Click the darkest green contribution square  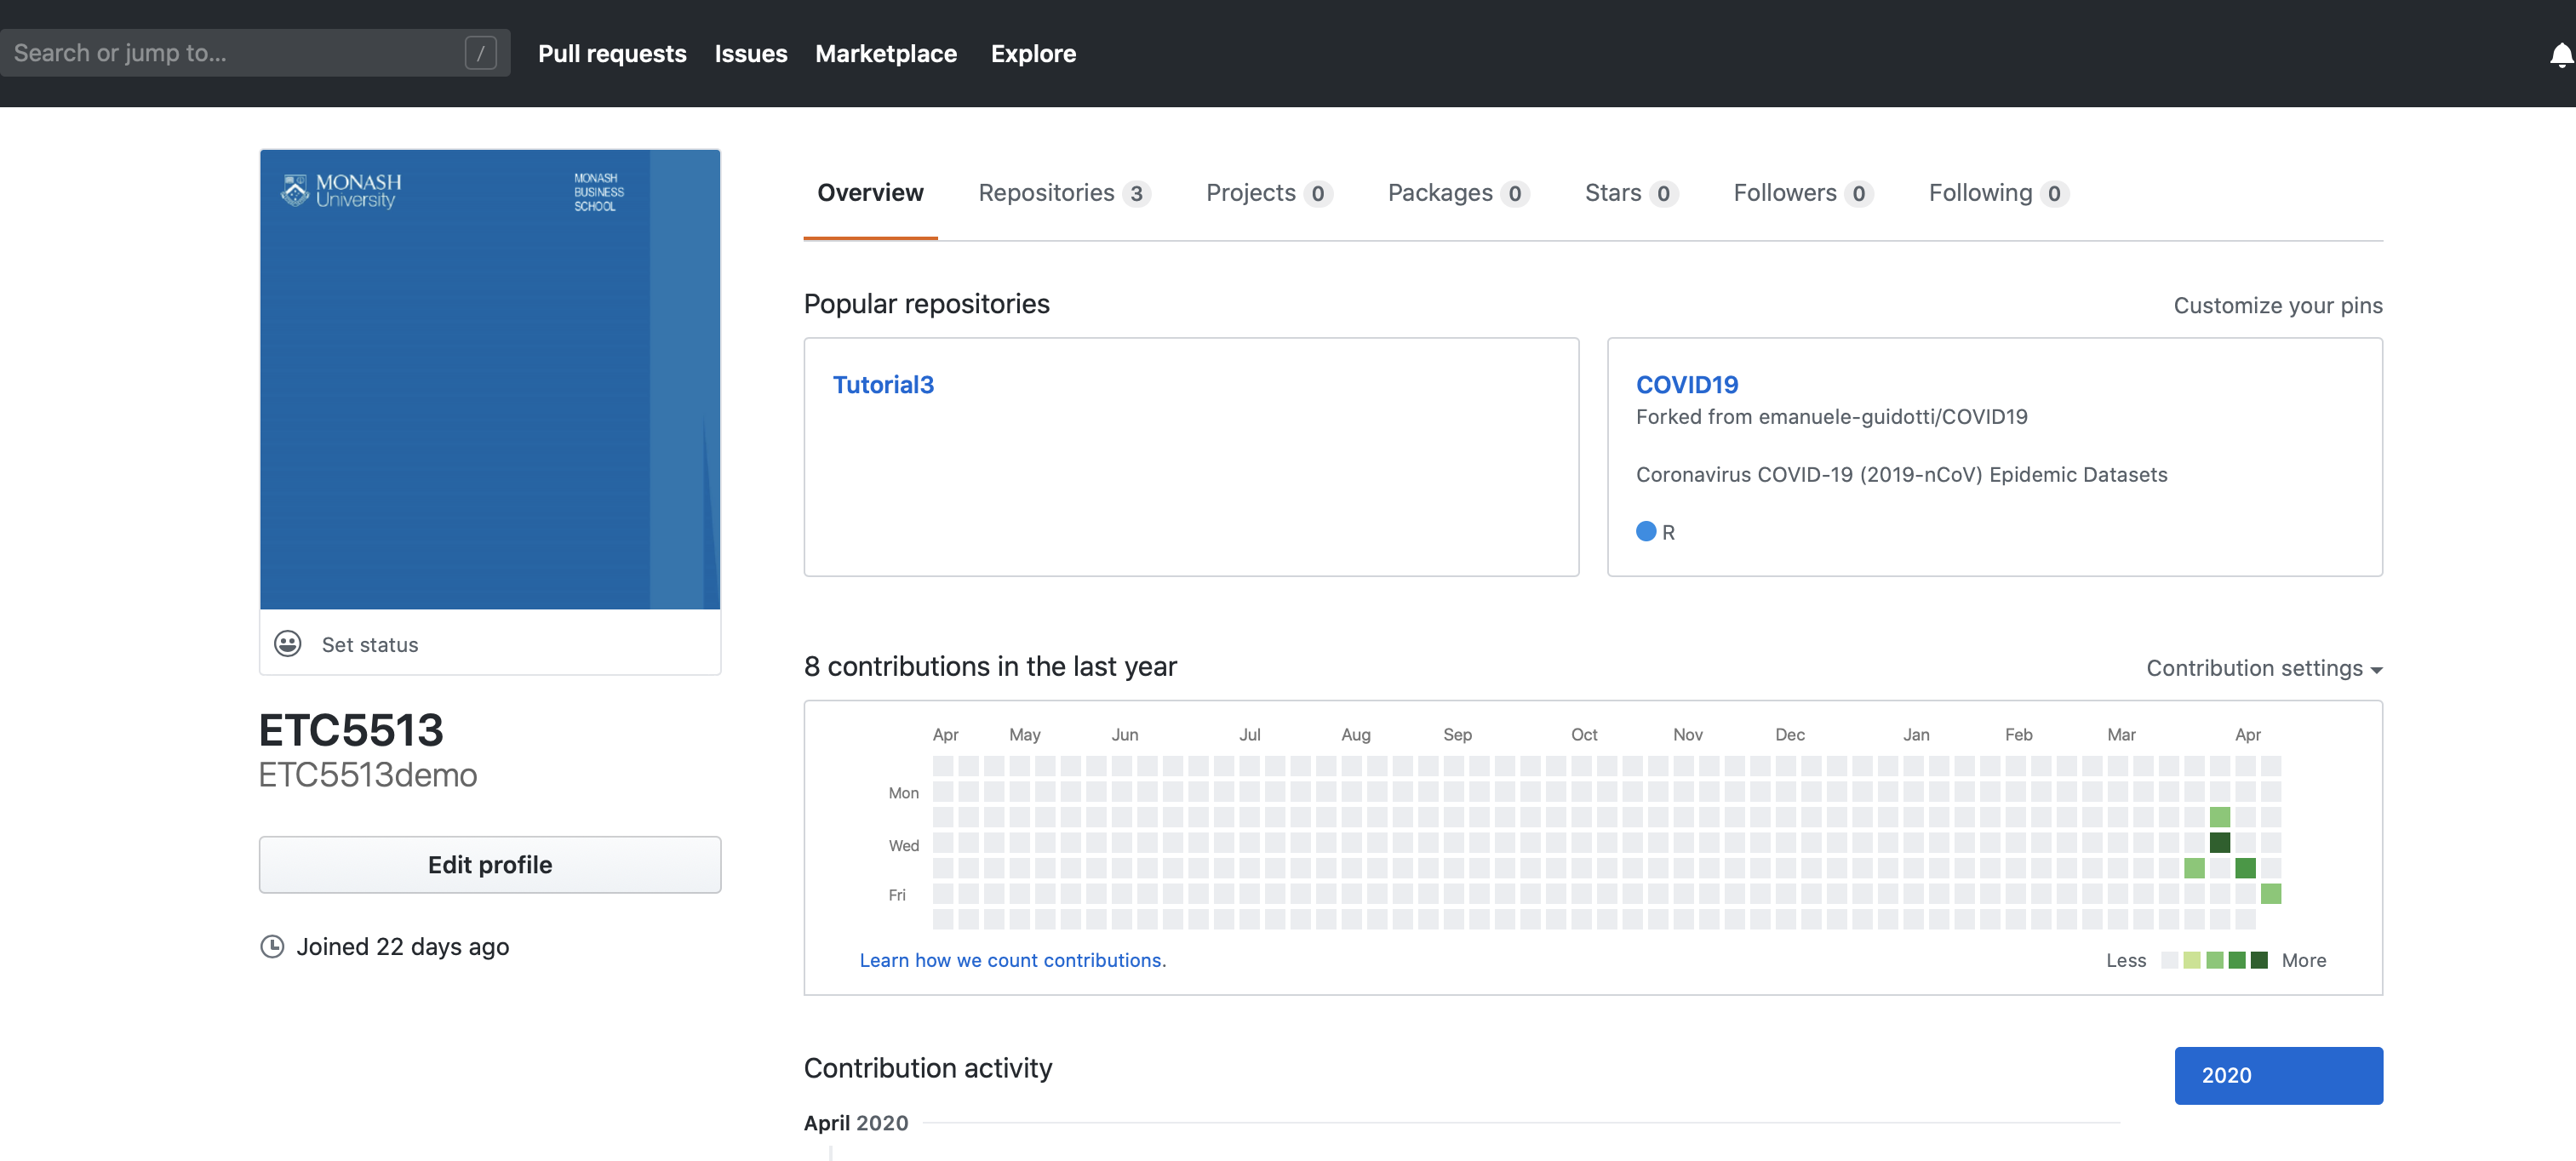2219,842
